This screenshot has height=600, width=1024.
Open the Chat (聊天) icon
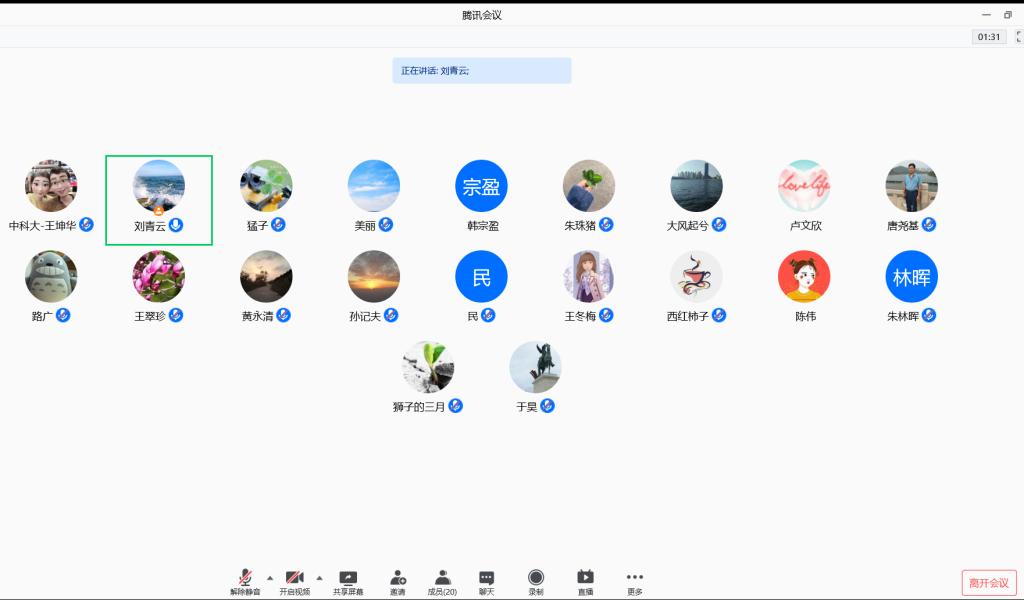[486, 578]
